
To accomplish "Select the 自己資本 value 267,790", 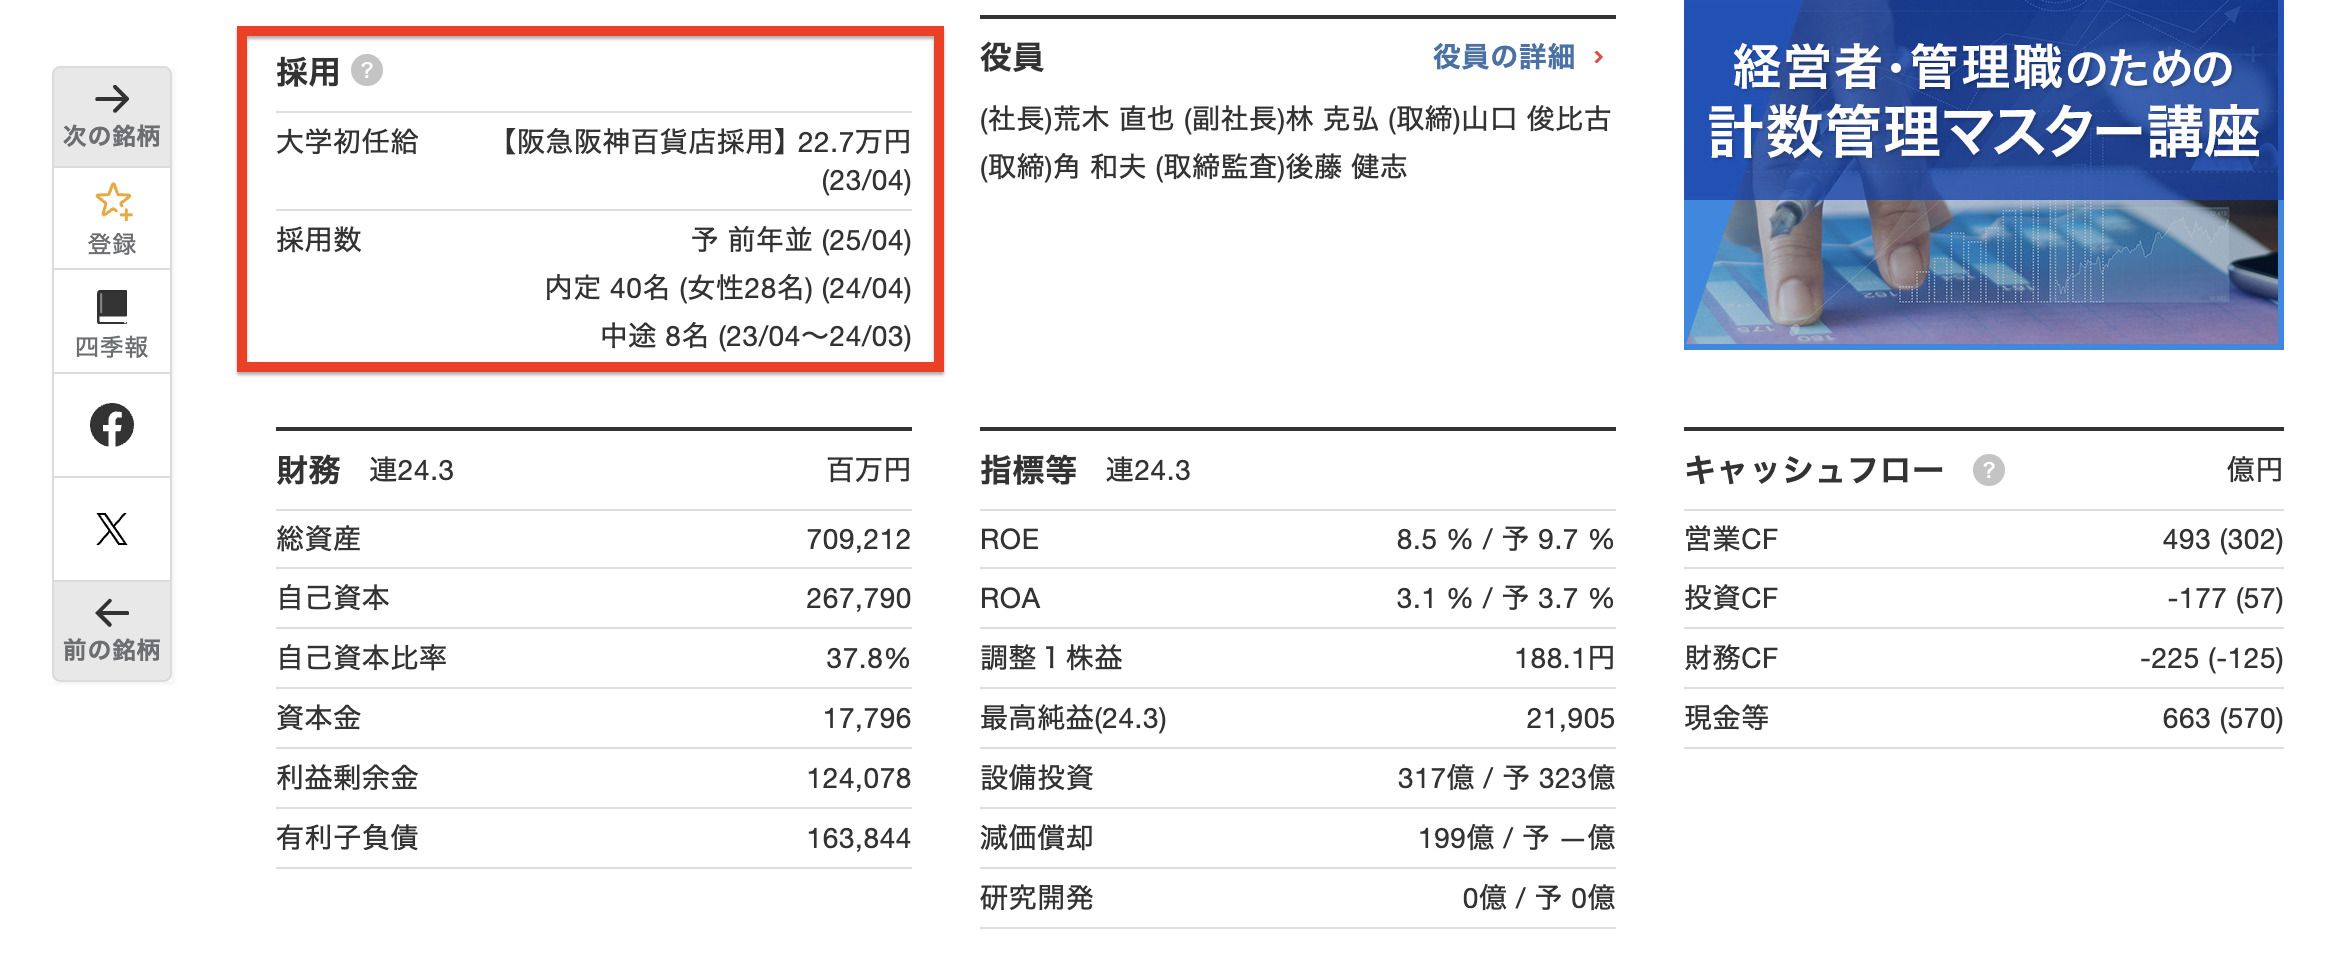I will click(x=858, y=598).
